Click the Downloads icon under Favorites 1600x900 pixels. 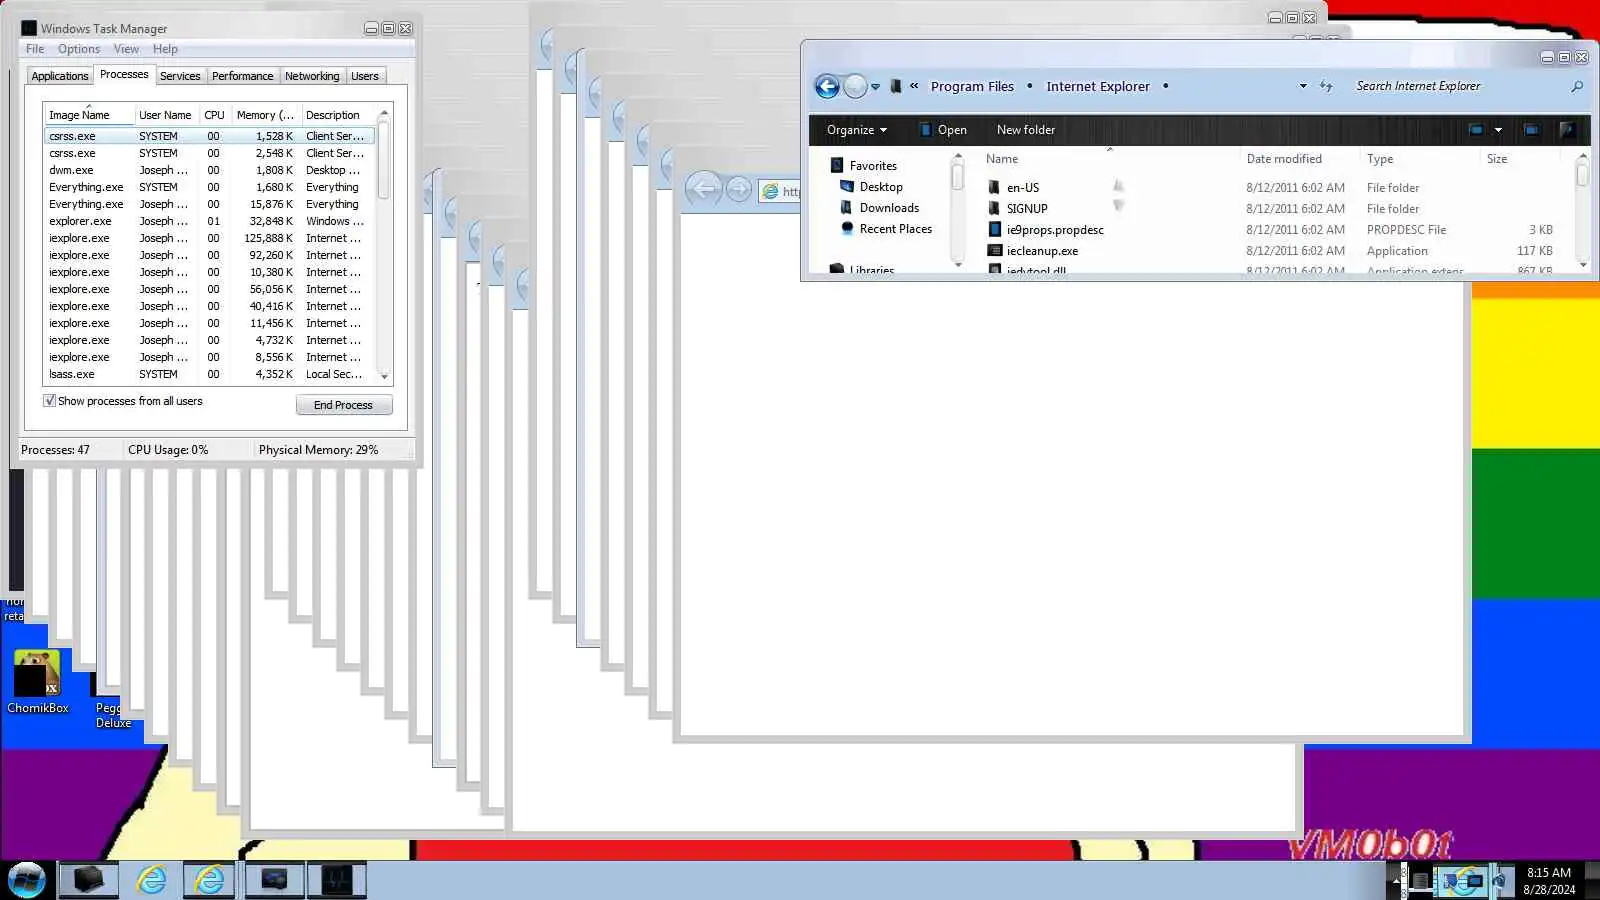pos(847,207)
